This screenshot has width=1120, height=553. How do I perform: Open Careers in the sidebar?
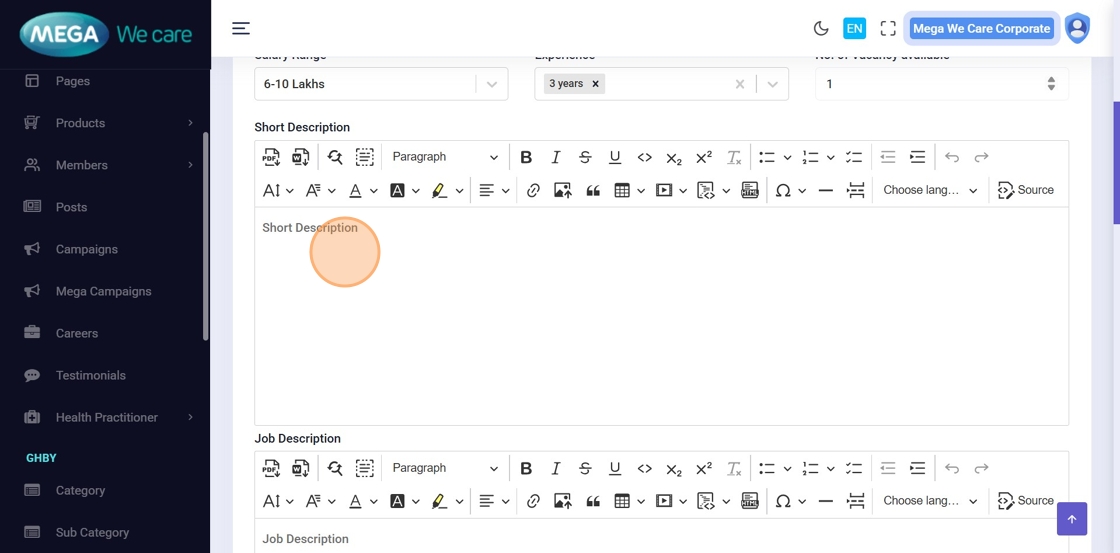tap(77, 333)
